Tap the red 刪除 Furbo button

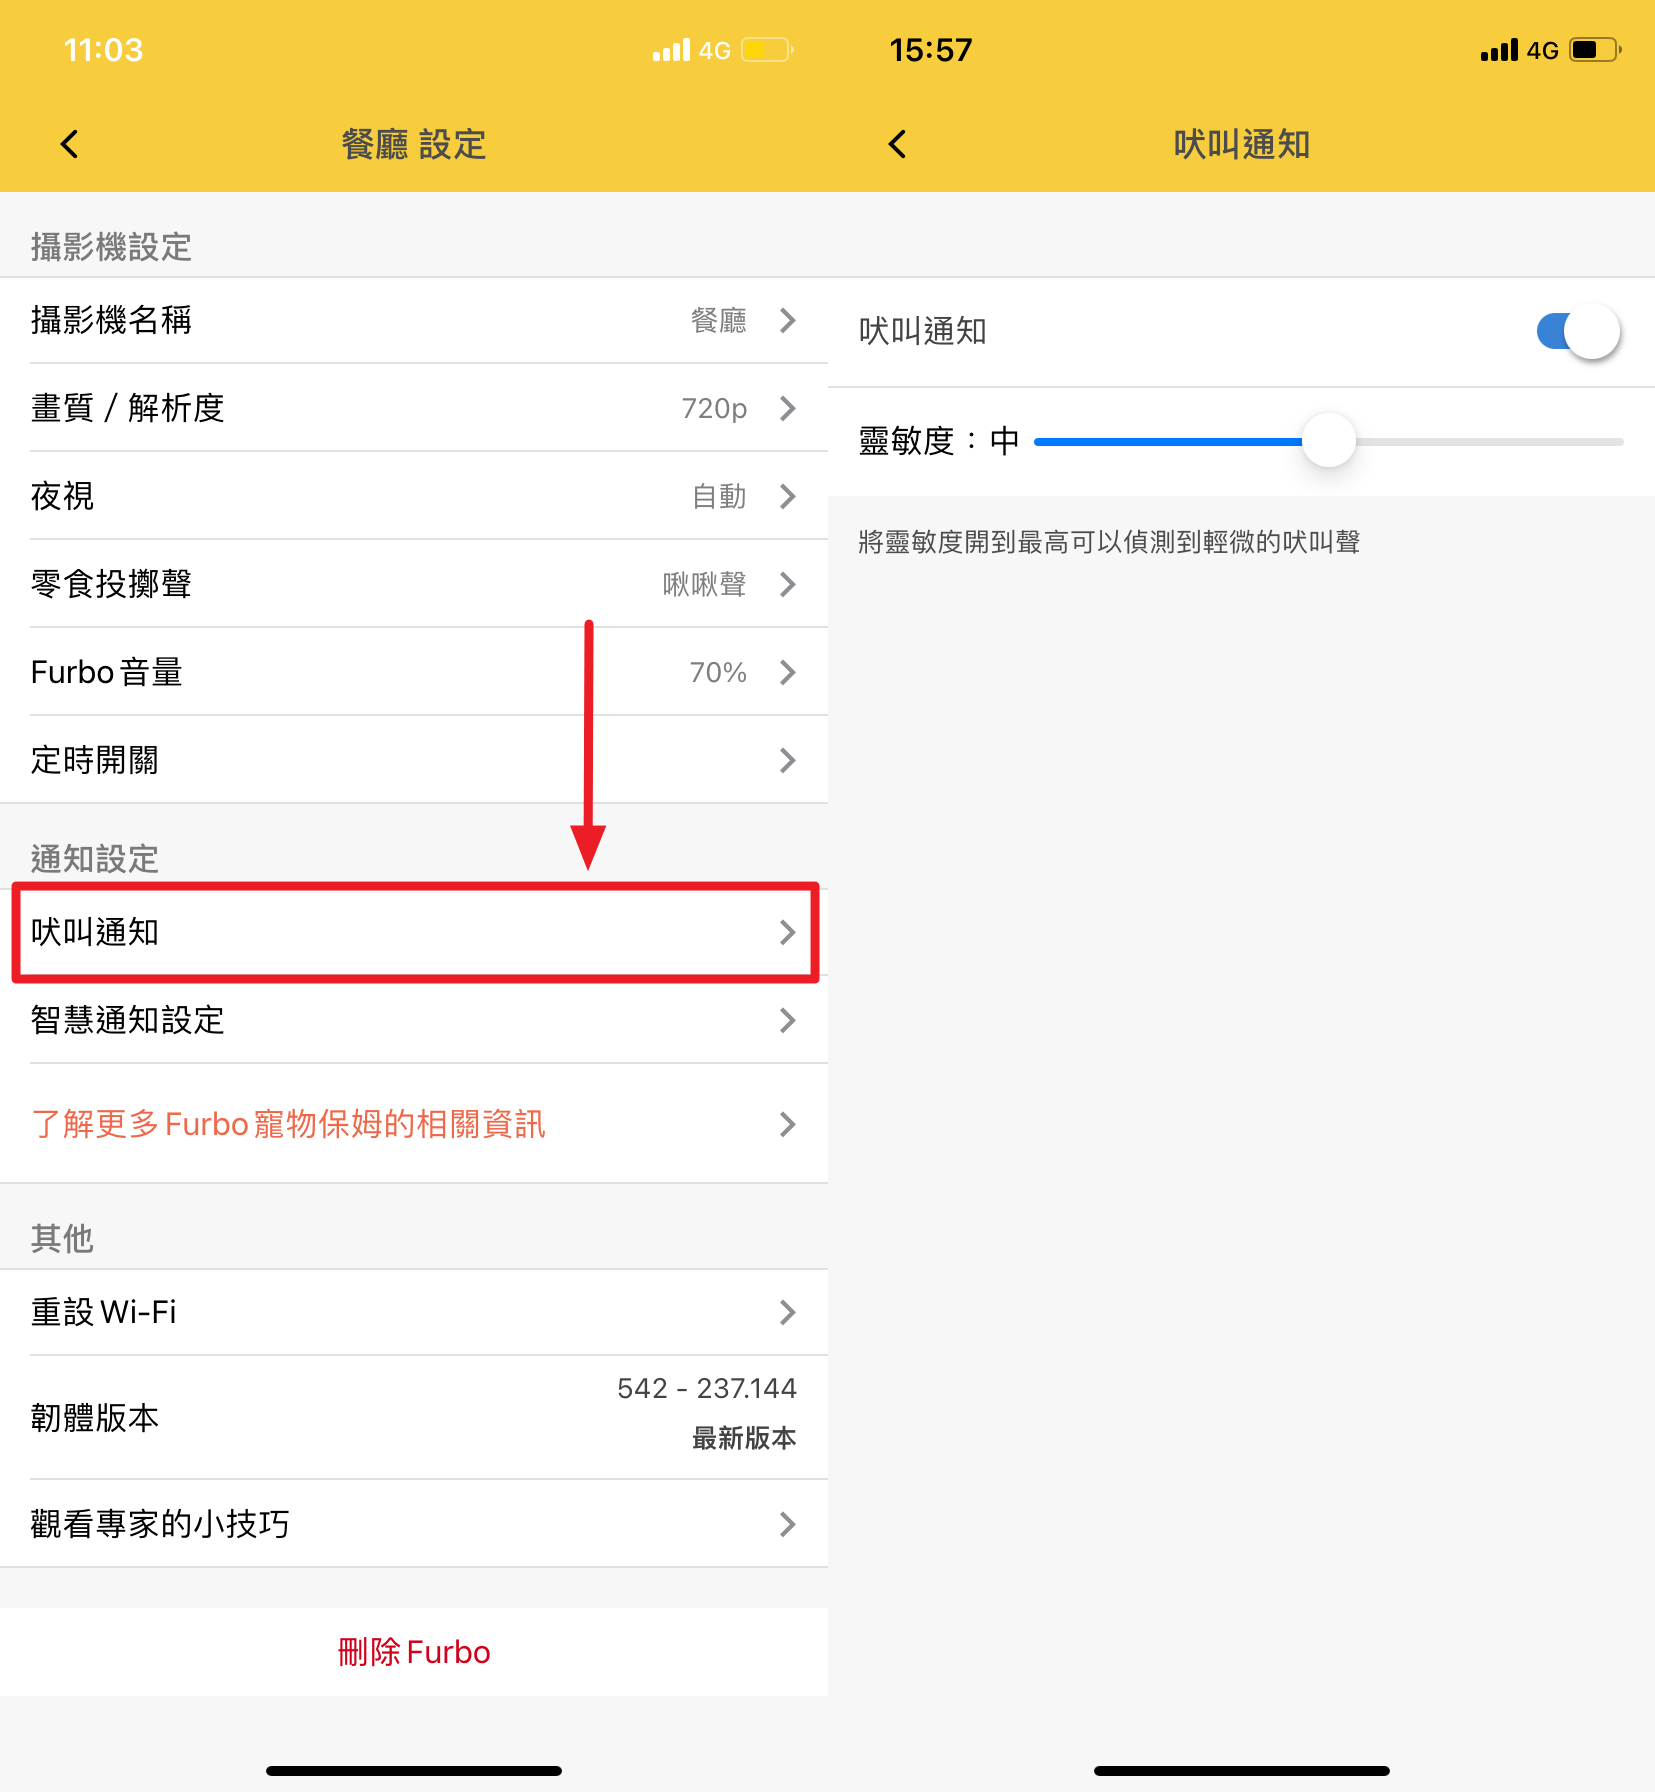click(414, 1652)
